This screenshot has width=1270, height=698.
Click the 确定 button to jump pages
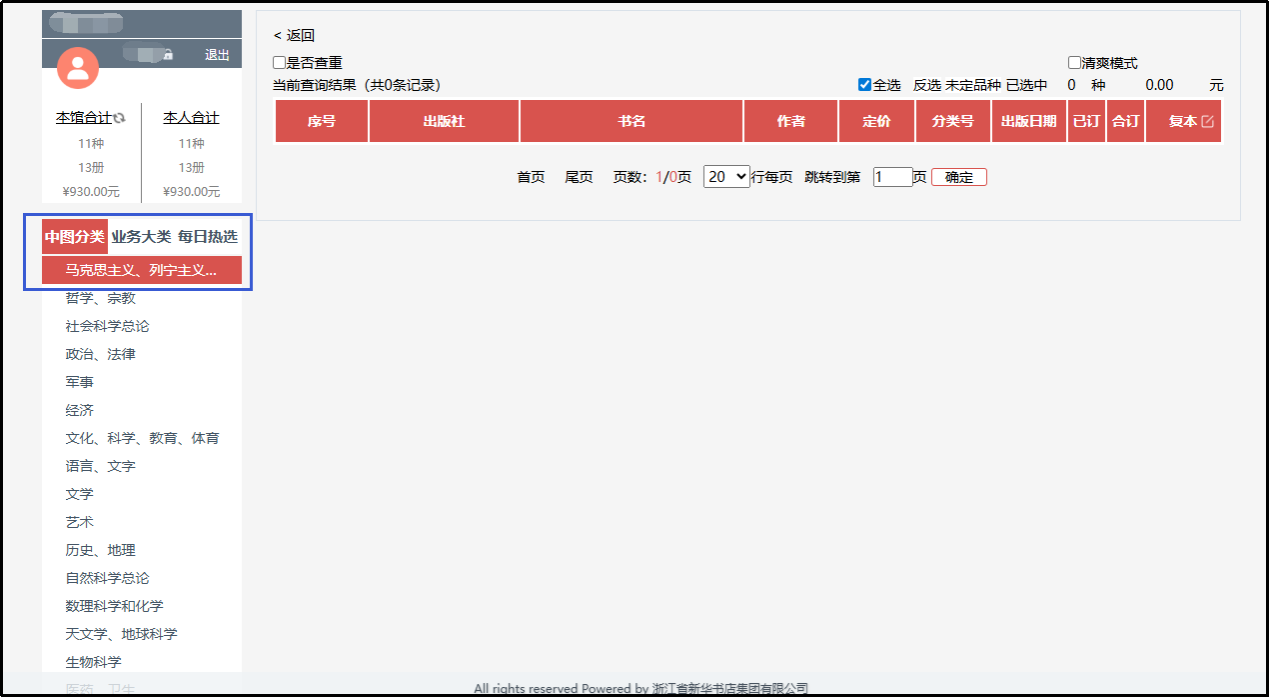click(x=958, y=177)
